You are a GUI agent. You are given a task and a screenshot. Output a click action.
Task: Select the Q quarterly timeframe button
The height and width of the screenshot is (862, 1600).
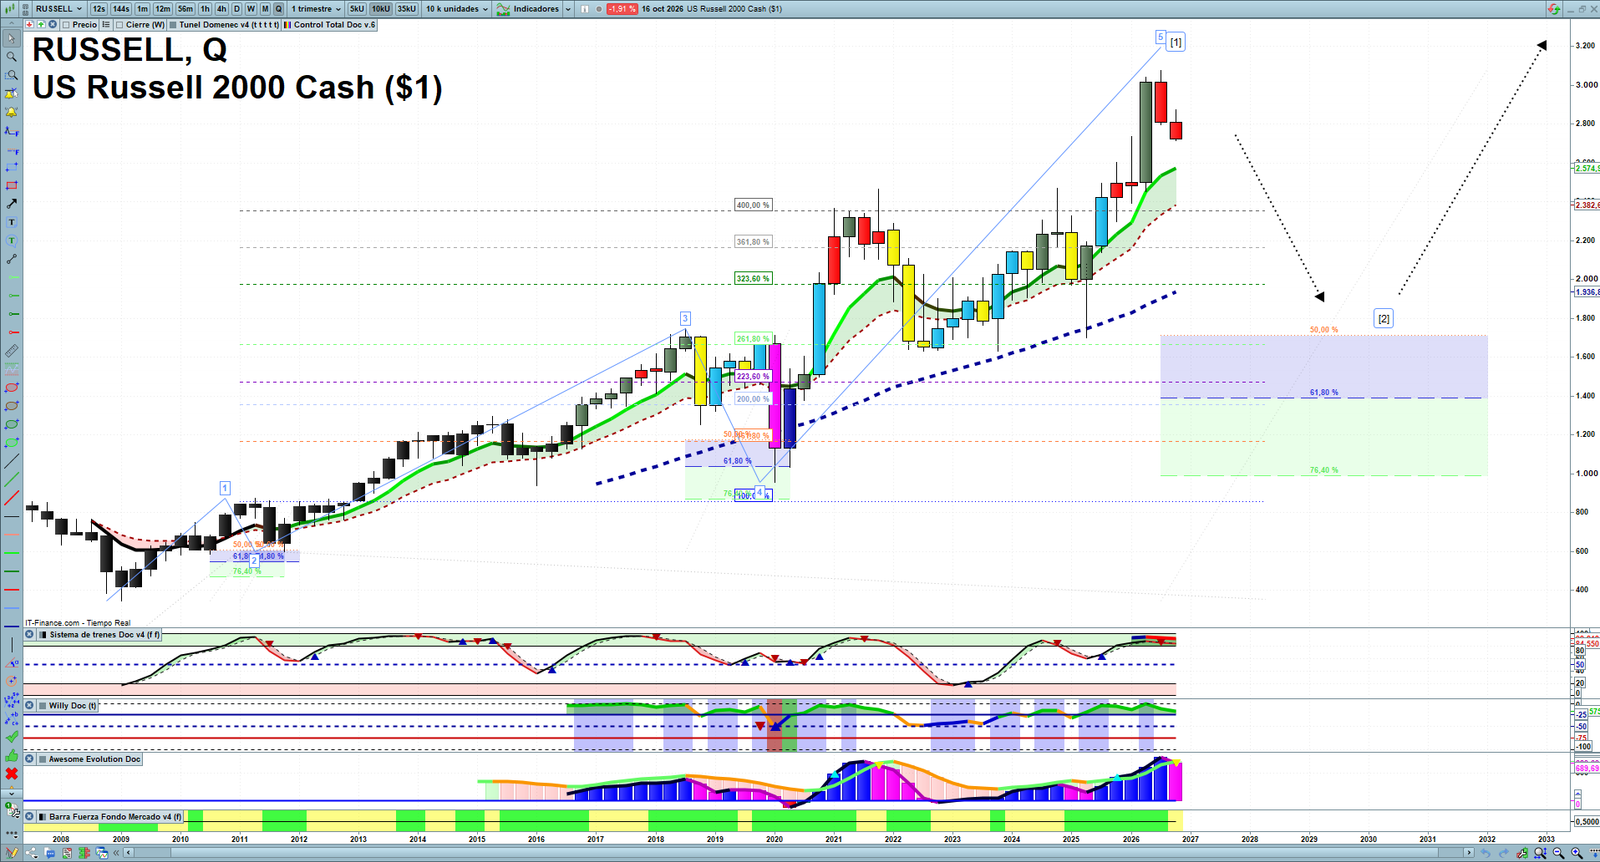(279, 9)
